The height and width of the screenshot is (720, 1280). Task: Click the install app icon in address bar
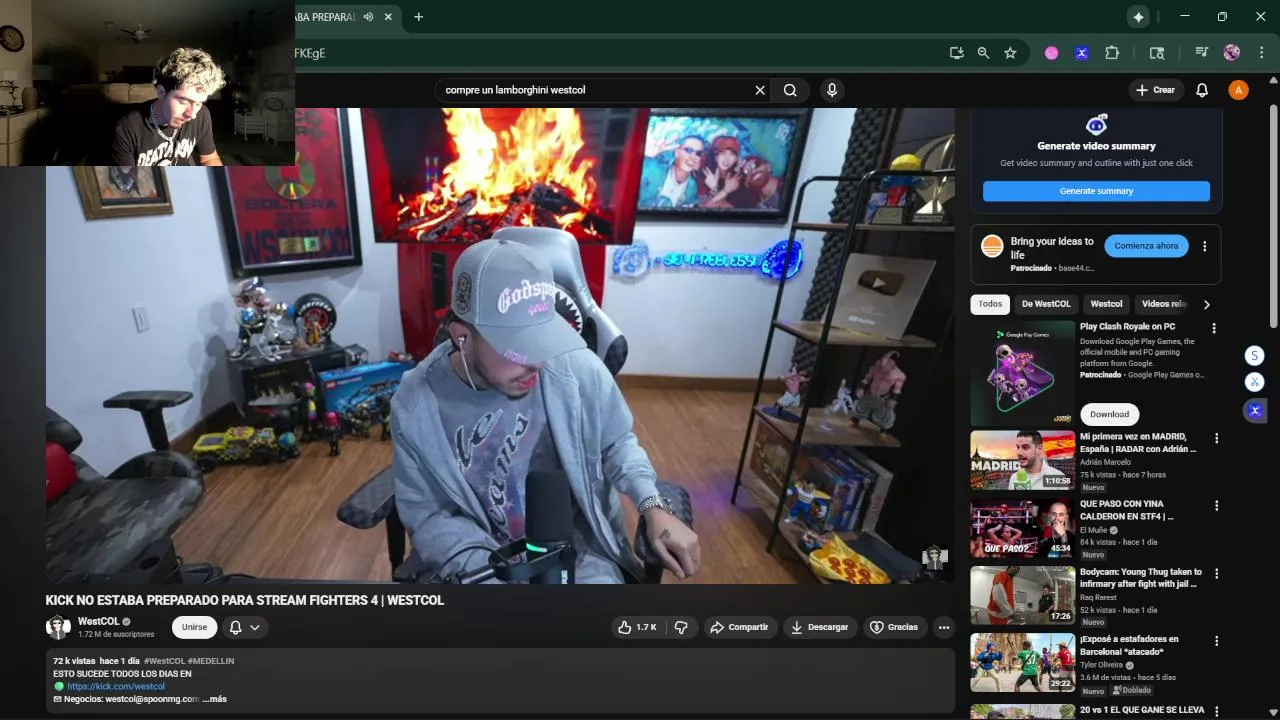[957, 53]
